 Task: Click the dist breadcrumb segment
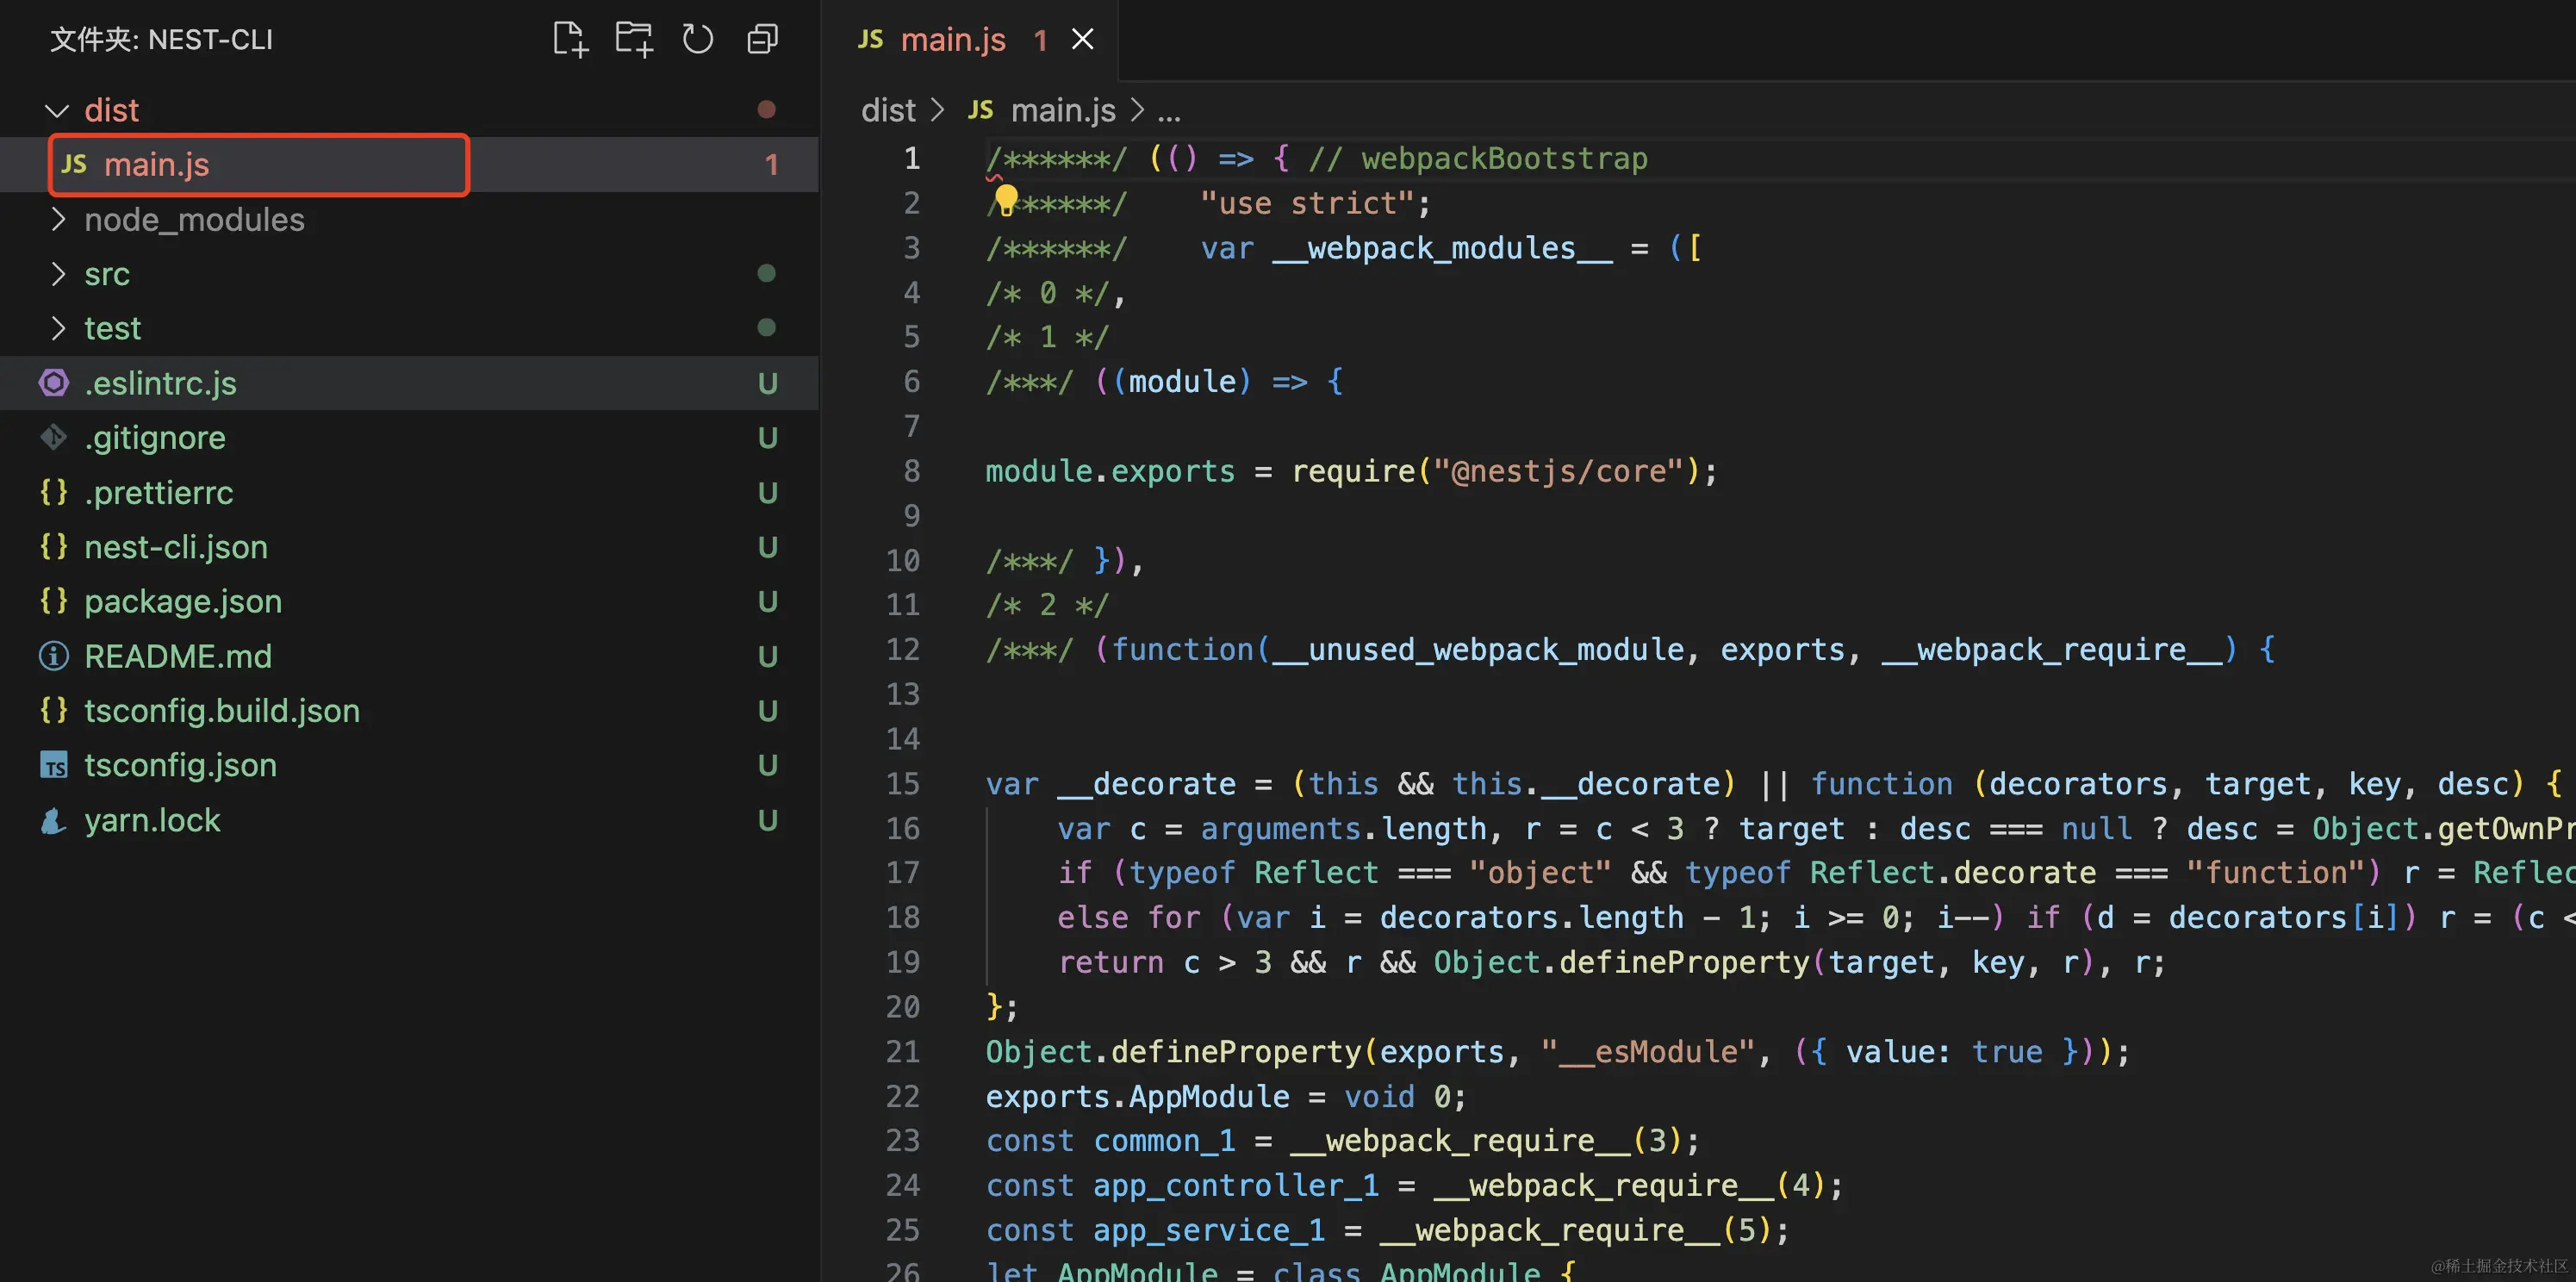(x=888, y=110)
